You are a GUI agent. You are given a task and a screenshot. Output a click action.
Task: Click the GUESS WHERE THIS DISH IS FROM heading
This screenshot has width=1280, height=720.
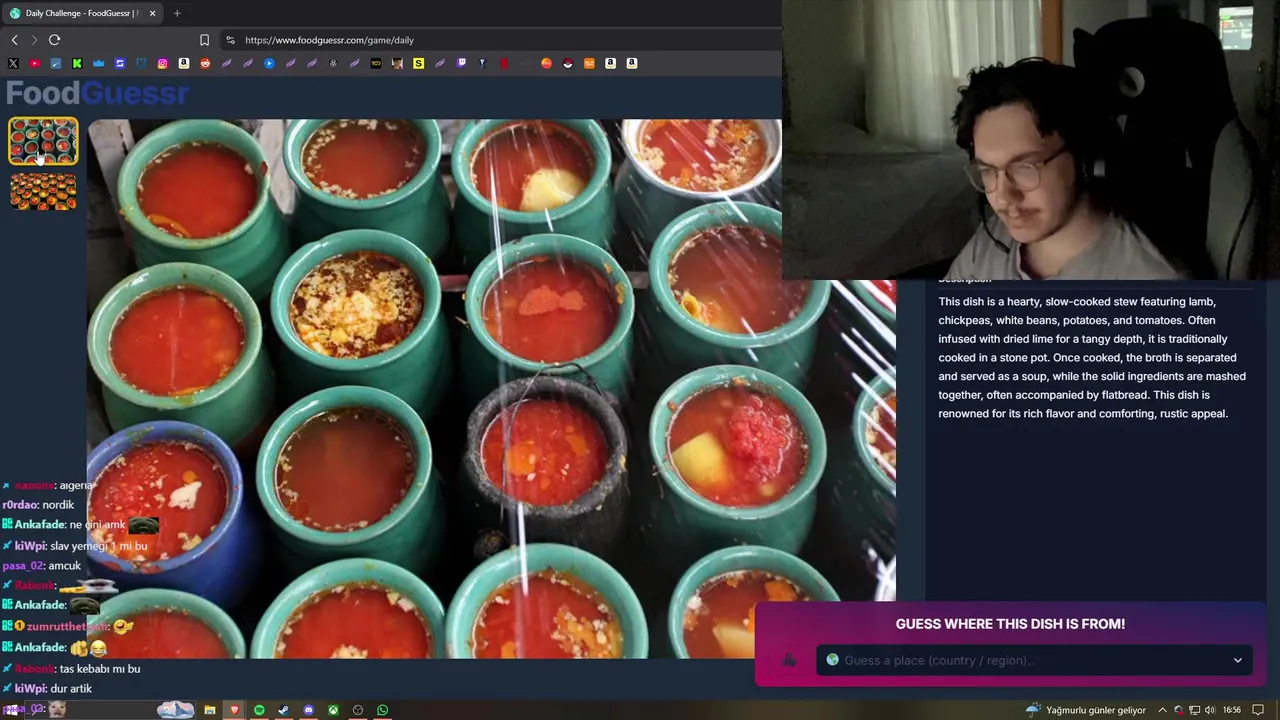[x=1010, y=624]
